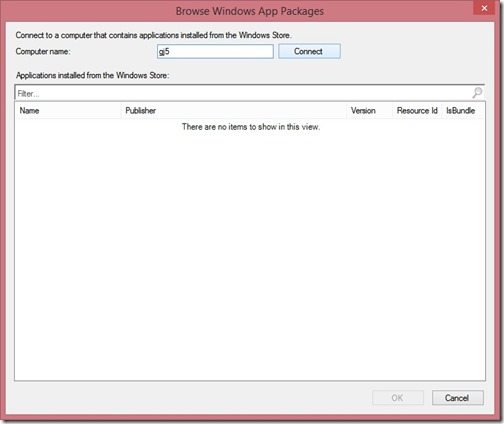Click divider between Name and Publisher columns
The height and width of the screenshot is (424, 504).
(x=121, y=110)
